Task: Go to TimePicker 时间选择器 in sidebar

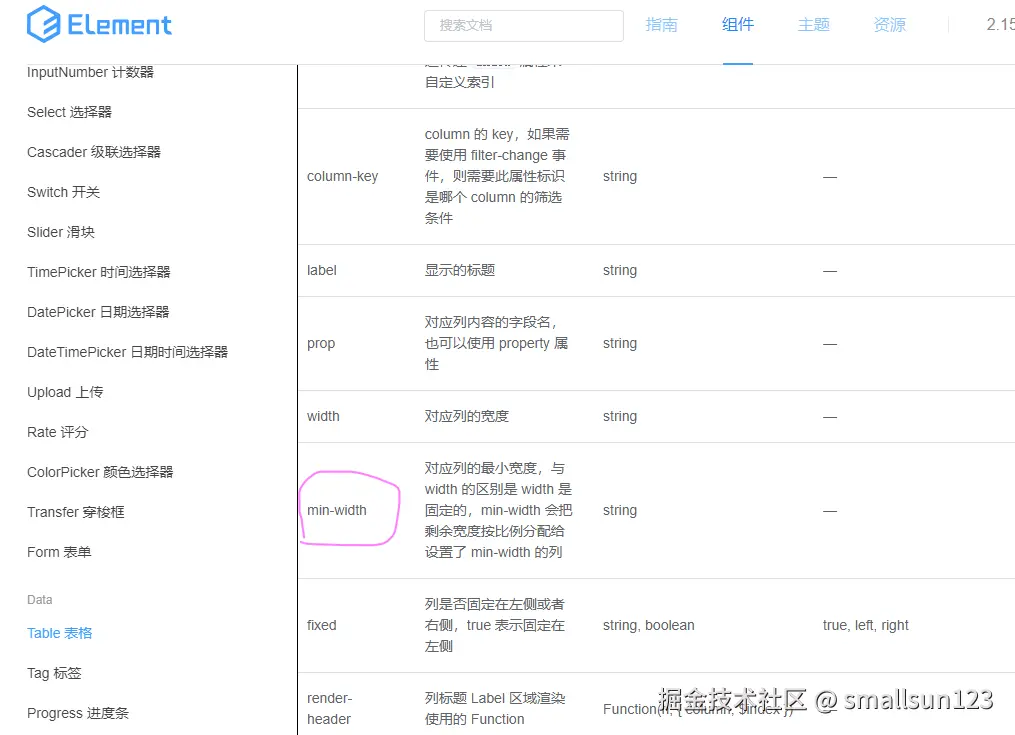Action: pyautogui.click(x=98, y=272)
